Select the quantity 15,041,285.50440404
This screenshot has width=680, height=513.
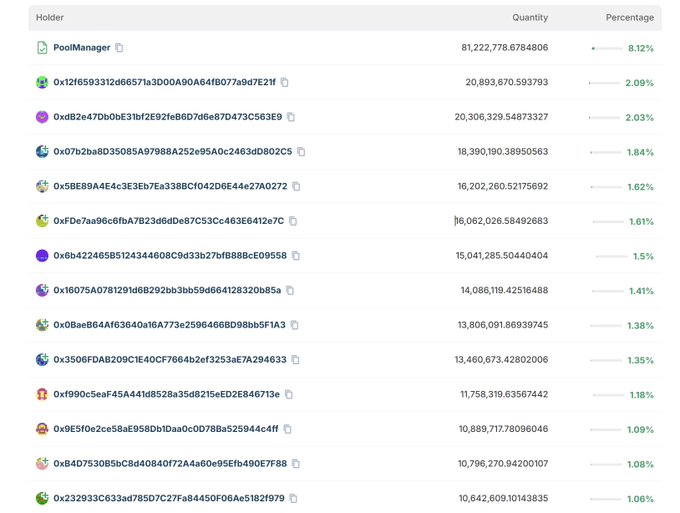coord(502,255)
